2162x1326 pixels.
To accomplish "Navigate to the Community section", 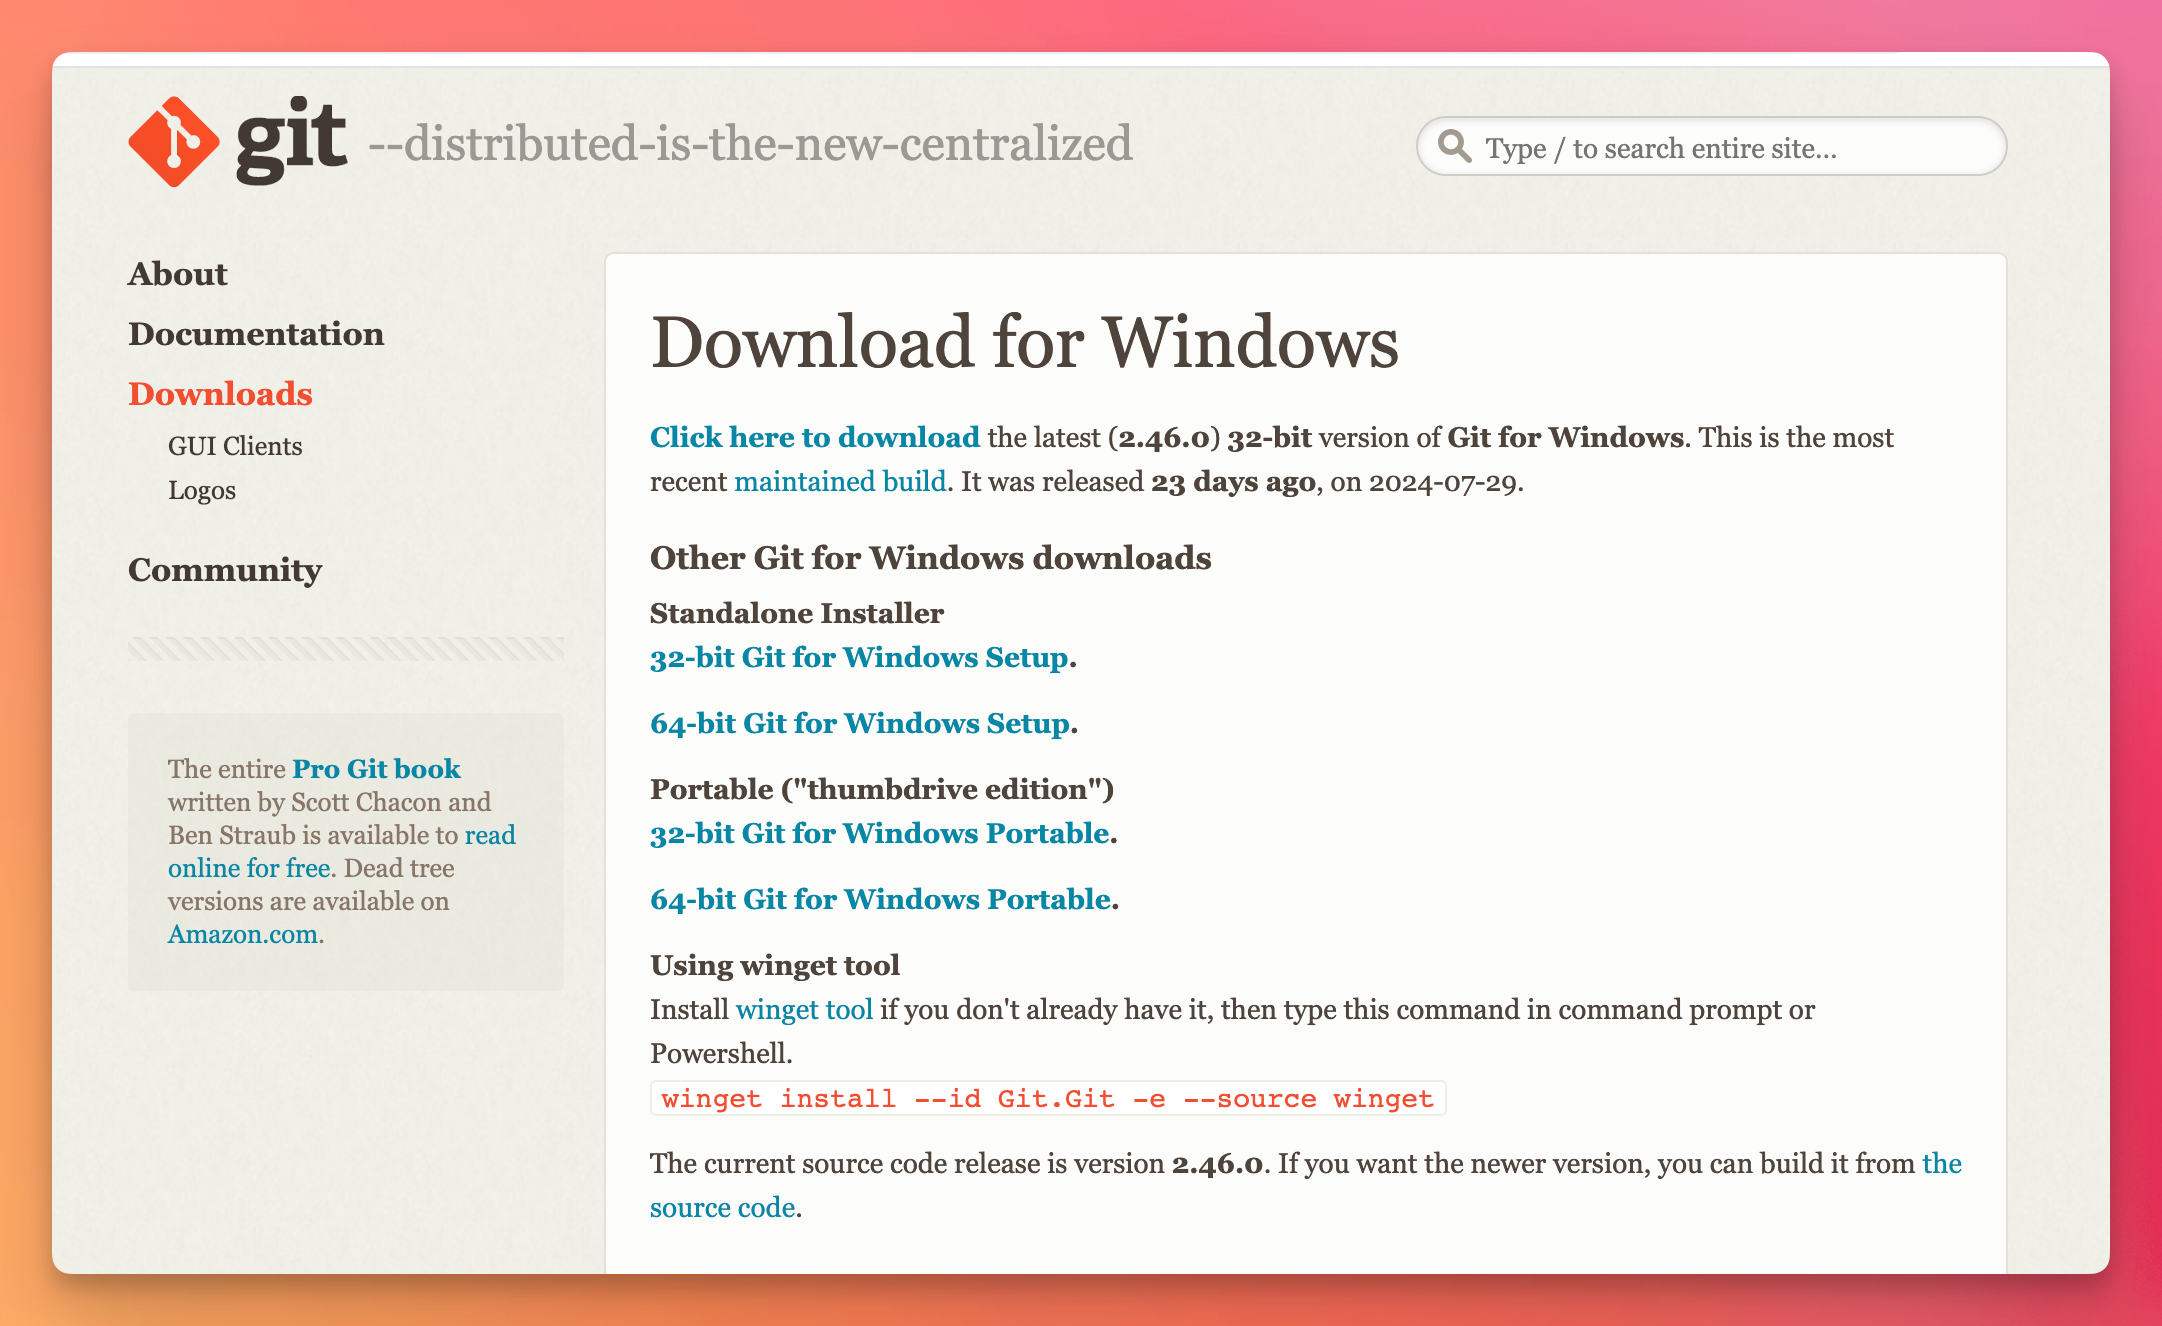I will (x=225, y=570).
